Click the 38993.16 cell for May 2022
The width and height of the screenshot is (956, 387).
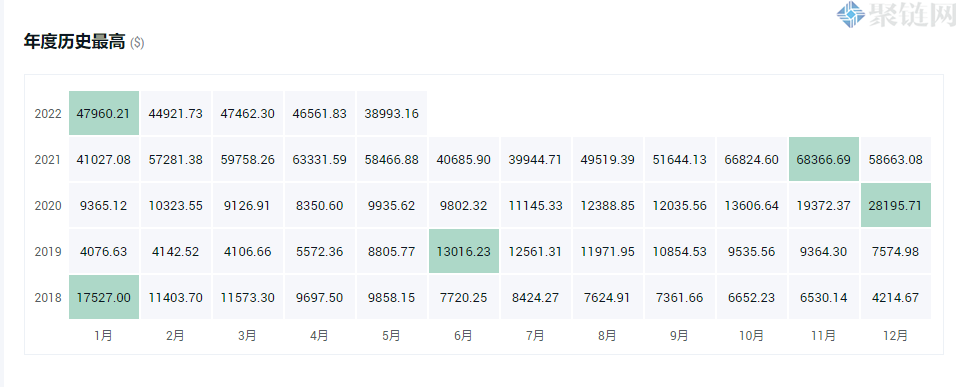click(391, 113)
